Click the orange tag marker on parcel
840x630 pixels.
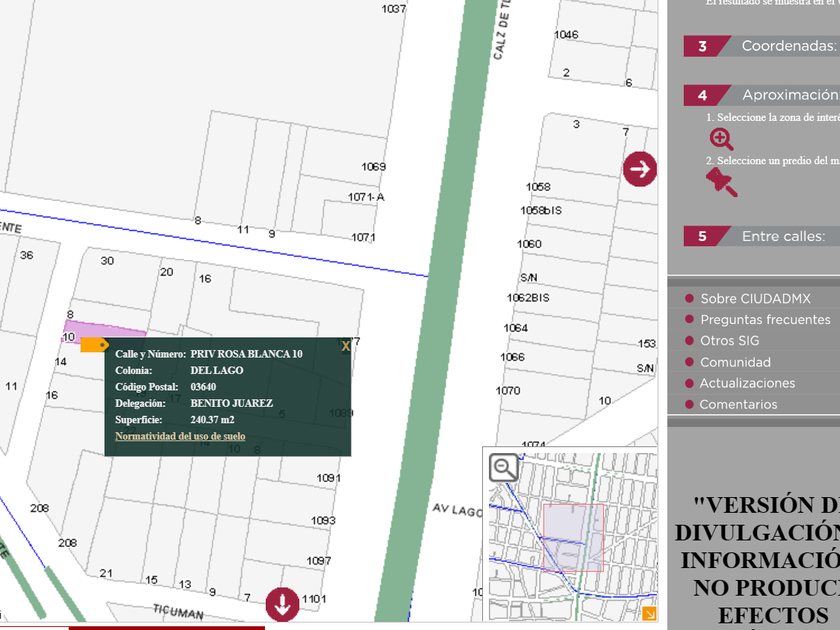(x=95, y=345)
